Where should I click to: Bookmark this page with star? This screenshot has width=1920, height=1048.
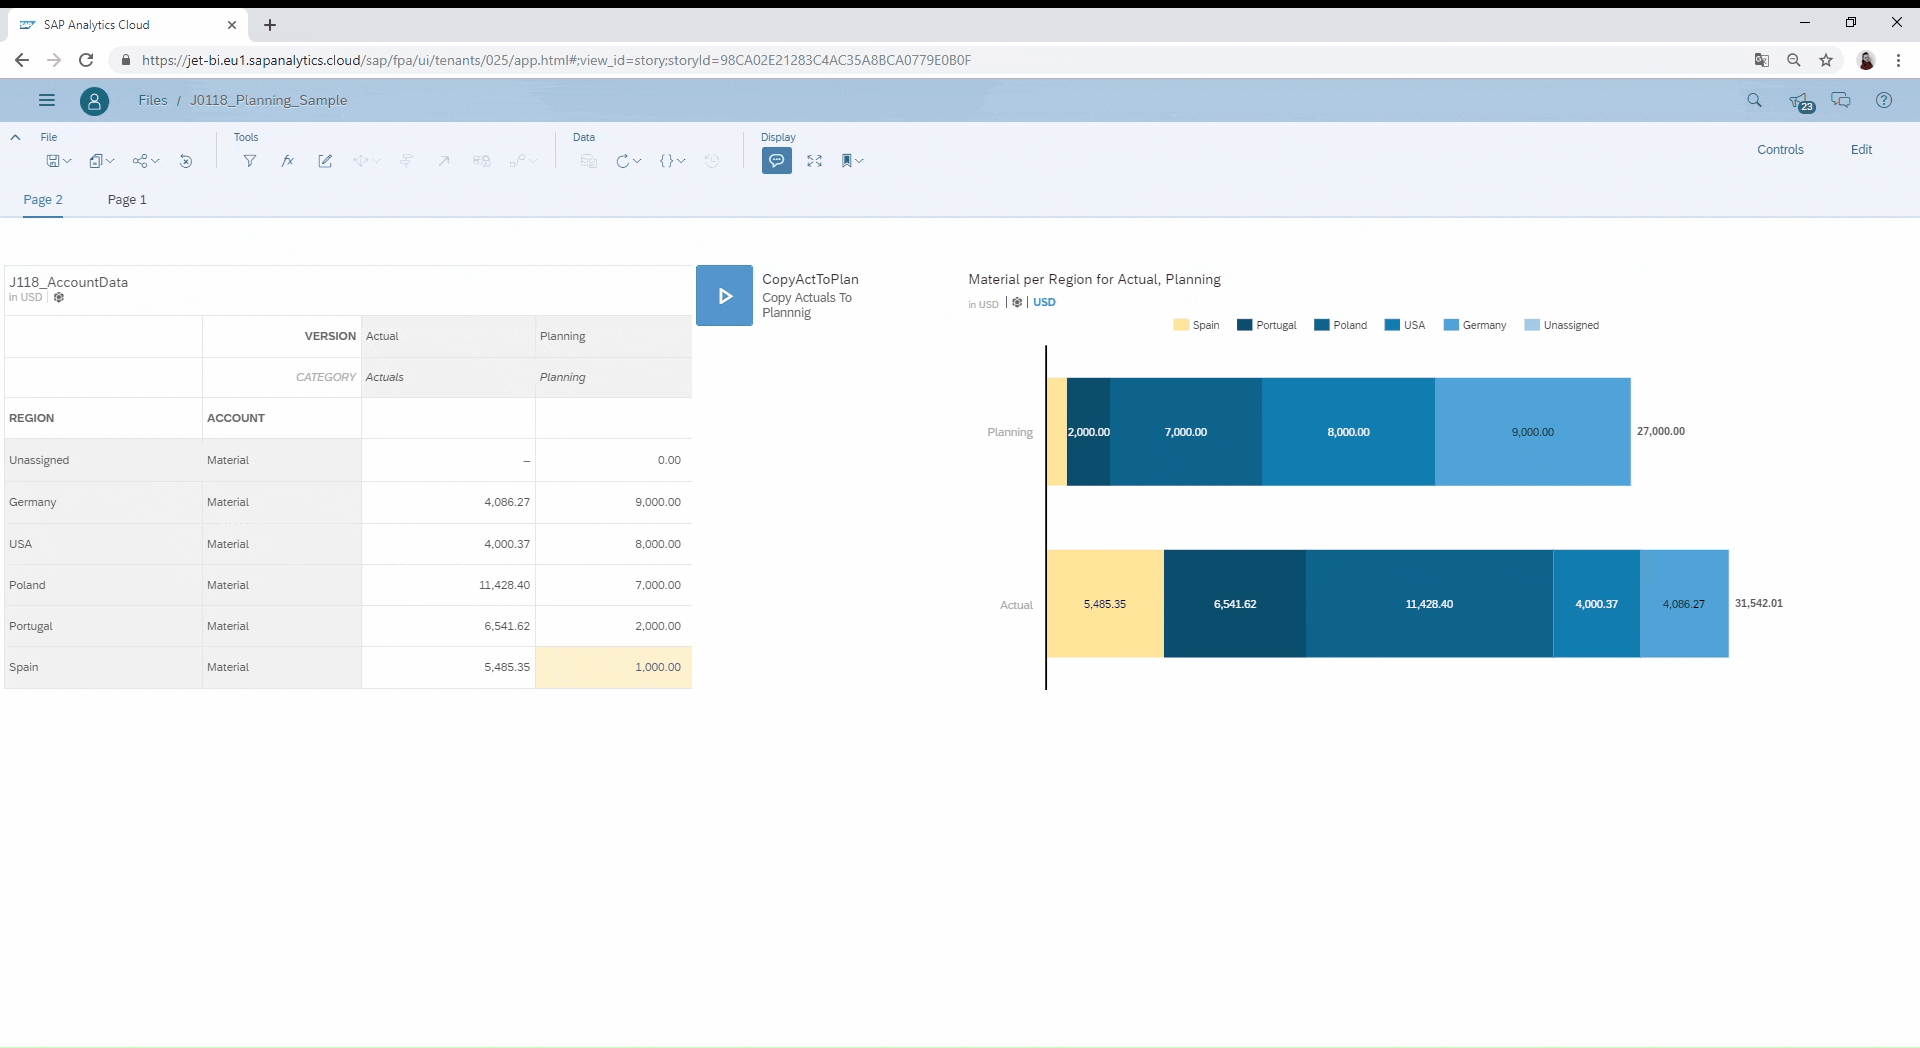pyautogui.click(x=1826, y=60)
